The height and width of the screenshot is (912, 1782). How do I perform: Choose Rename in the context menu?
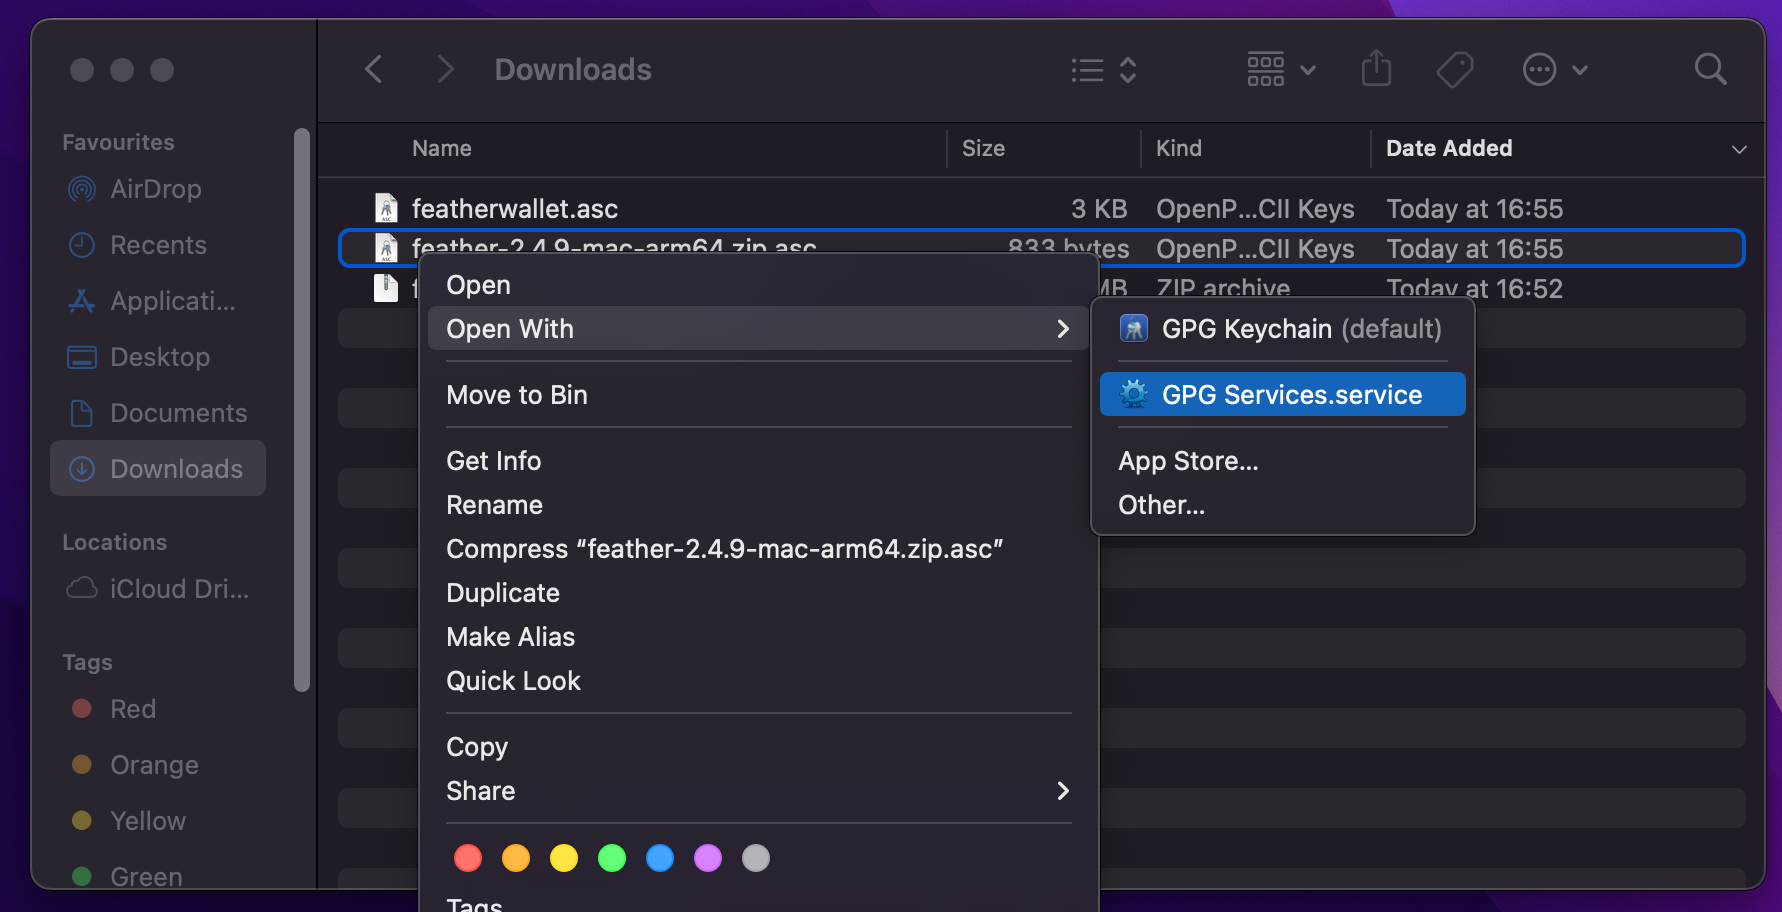click(758, 505)
